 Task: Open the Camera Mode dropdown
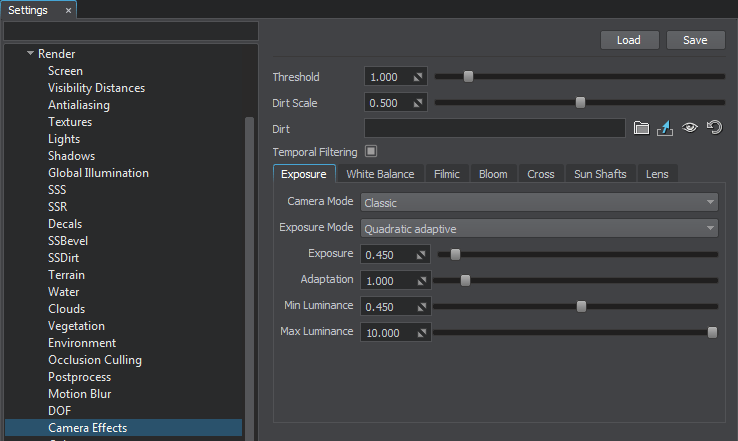click(x=539, y=202)
